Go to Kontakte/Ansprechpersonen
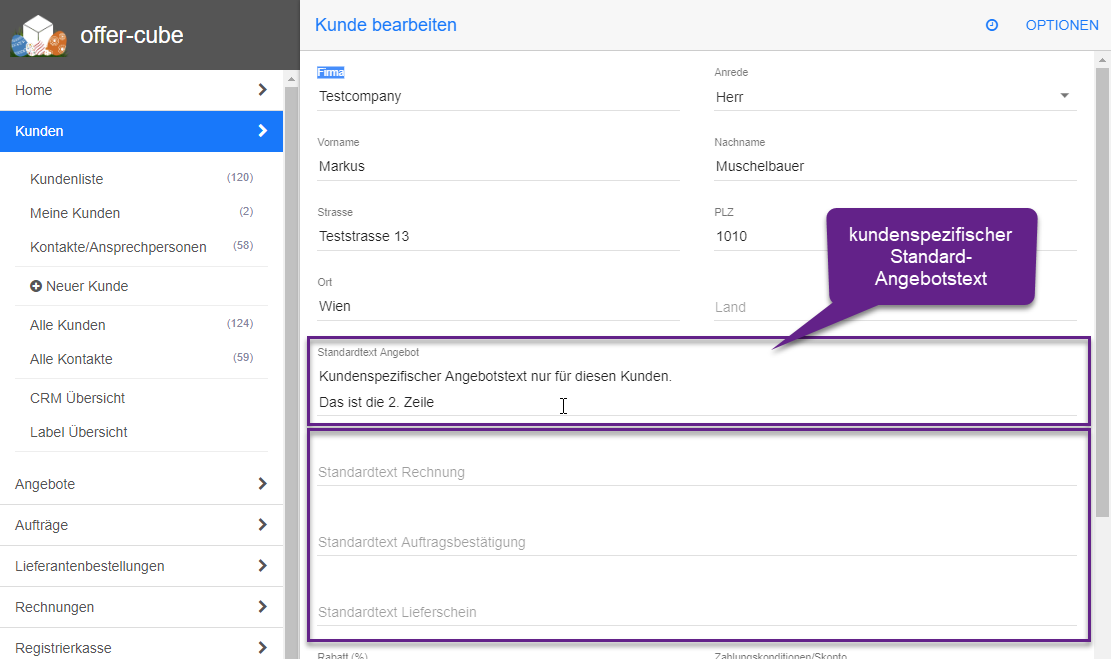The width and height of the screenshot is (1111, 659). [118, 247]
